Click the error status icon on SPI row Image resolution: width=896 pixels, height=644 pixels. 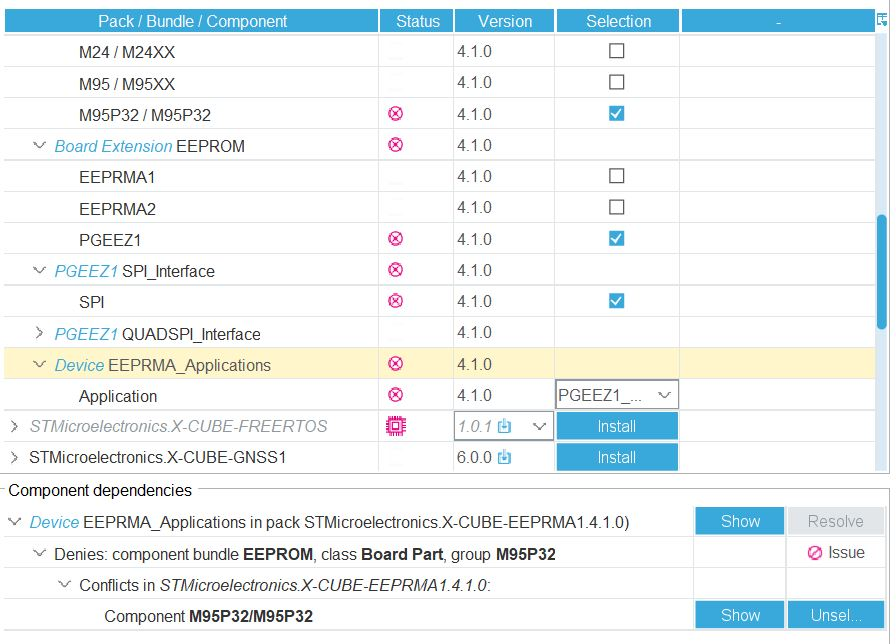(395, 301)
